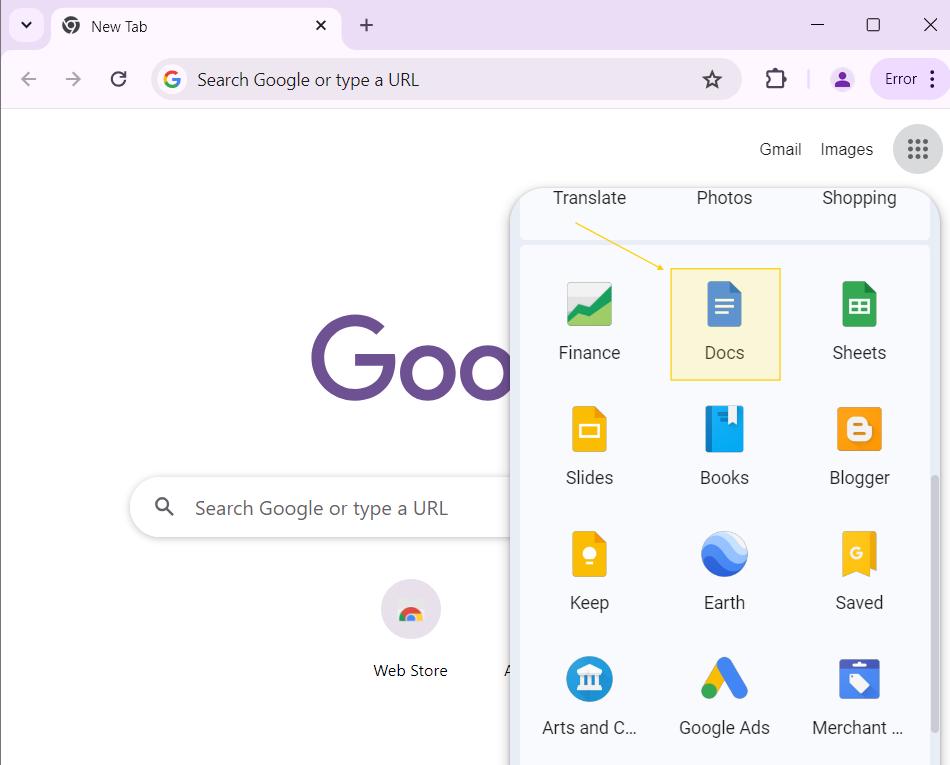Open Google Images link
This screenshot has width=950, height=765.
coord(846,149)
